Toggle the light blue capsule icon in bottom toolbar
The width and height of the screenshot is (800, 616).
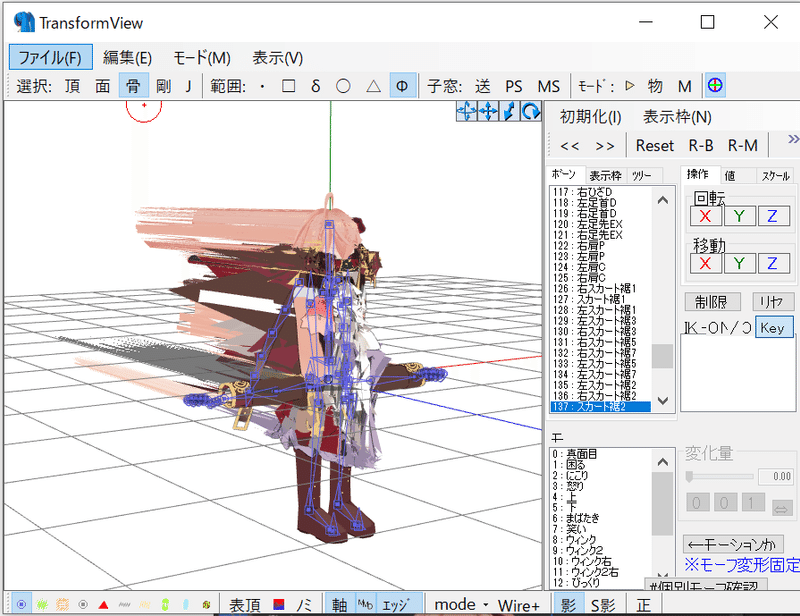(x=186, y=605)
